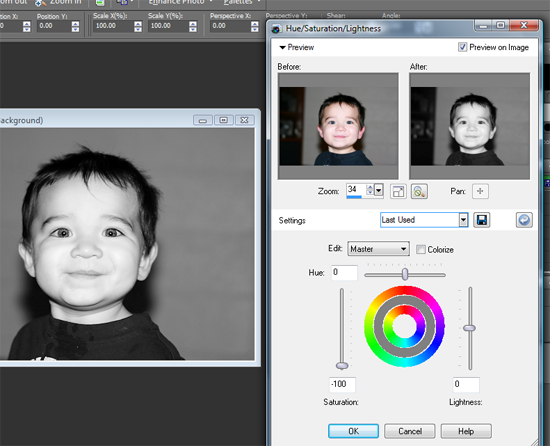550x446 pixels.
Task: Open the Palettes toolbar menu
Action: click(x=242, y=2)
